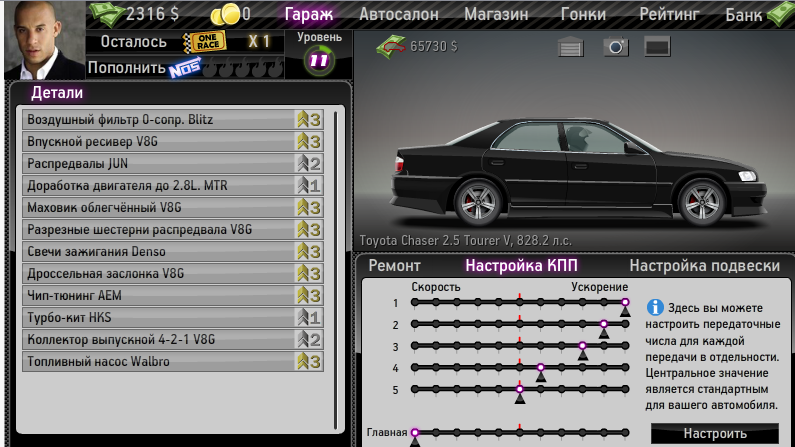
Task: Open the Магазин menu
Action: [x=496, y=14]
